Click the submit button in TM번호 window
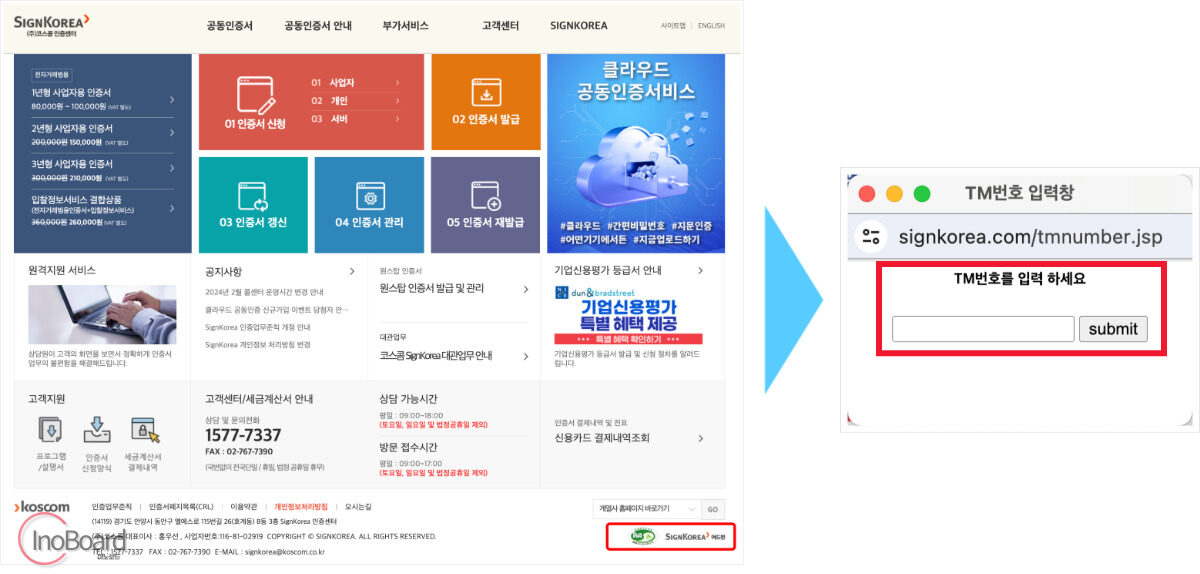 pyautogui.click(x=1113, y=329)
